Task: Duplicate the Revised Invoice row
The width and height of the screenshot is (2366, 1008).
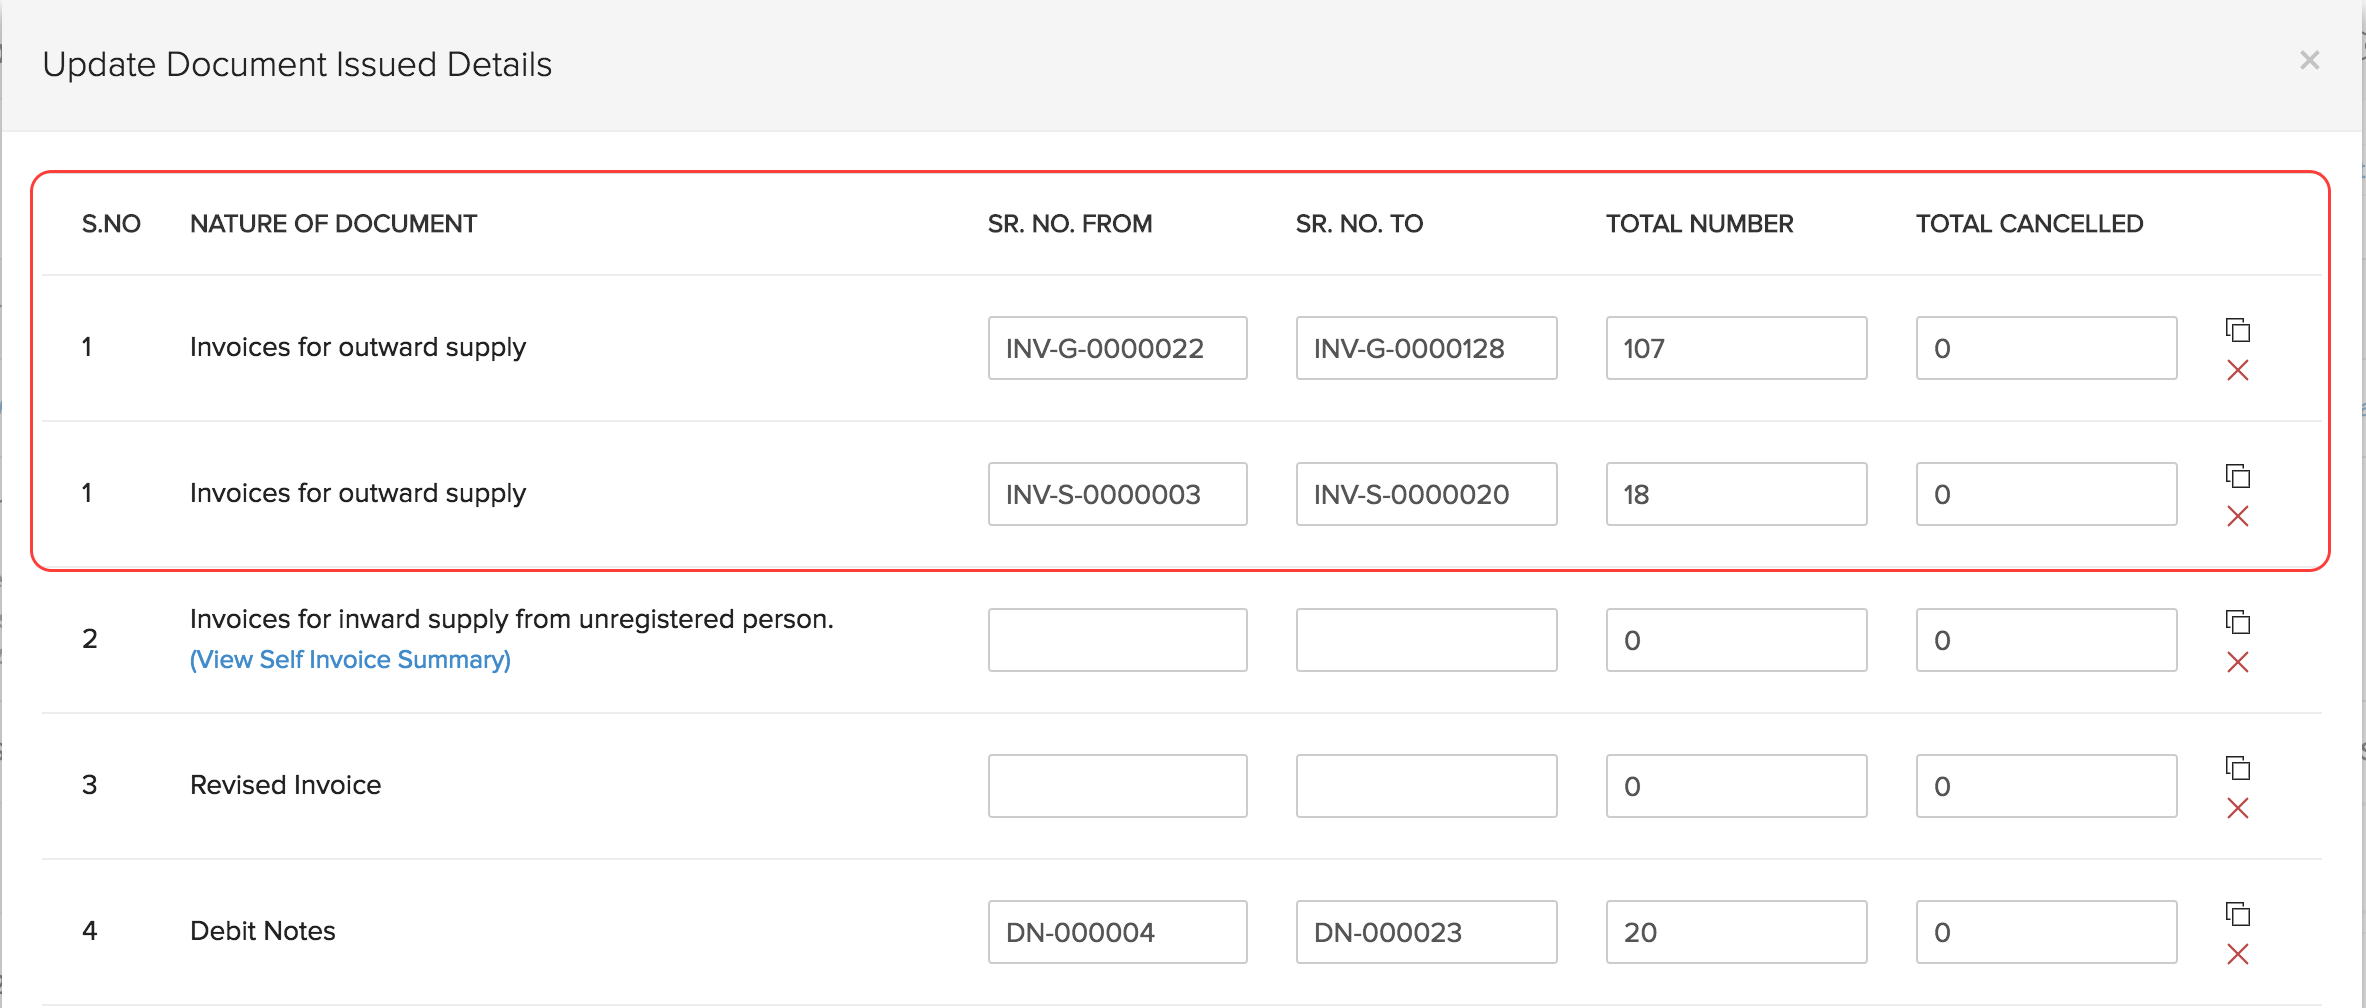Action: click(2237, 767)
